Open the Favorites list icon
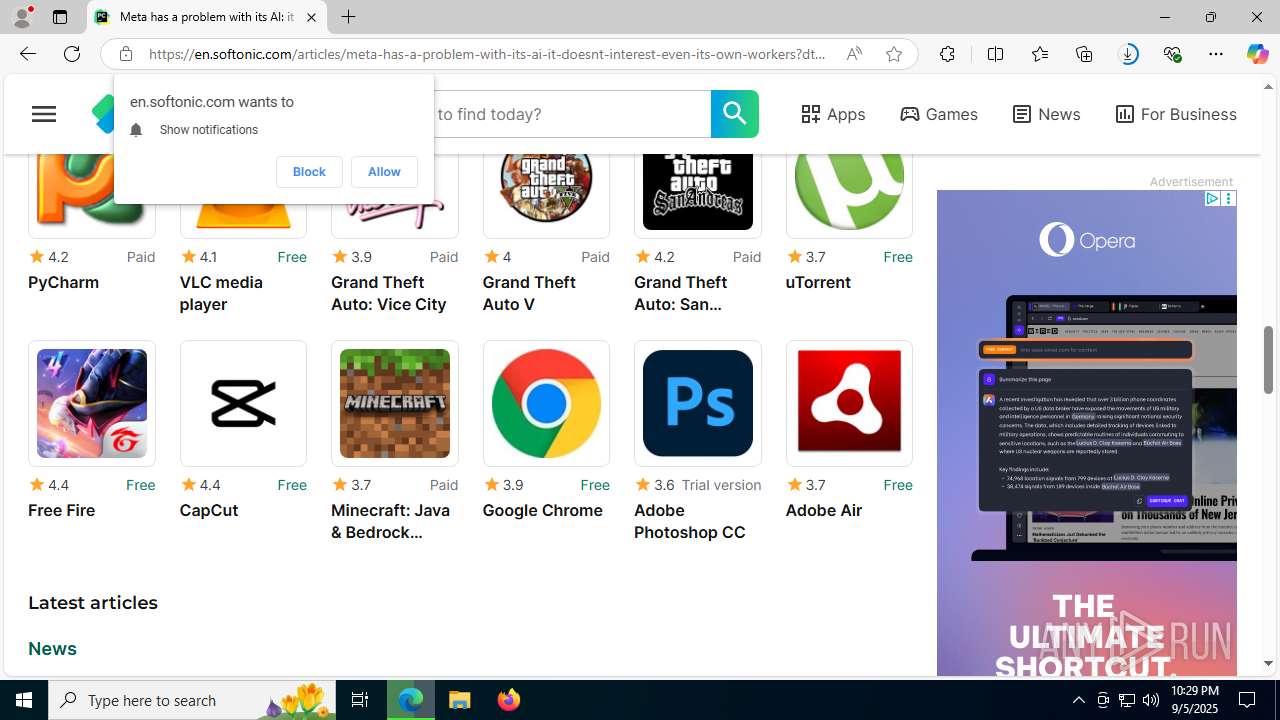 (1040, 54)
